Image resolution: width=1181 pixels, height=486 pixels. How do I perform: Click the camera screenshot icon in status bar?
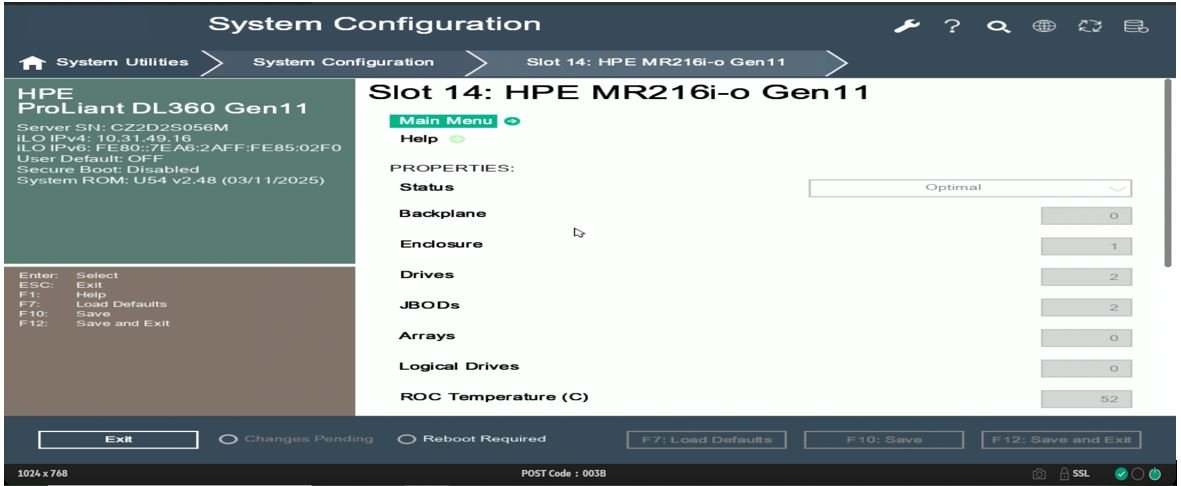tap(1039, 474)
